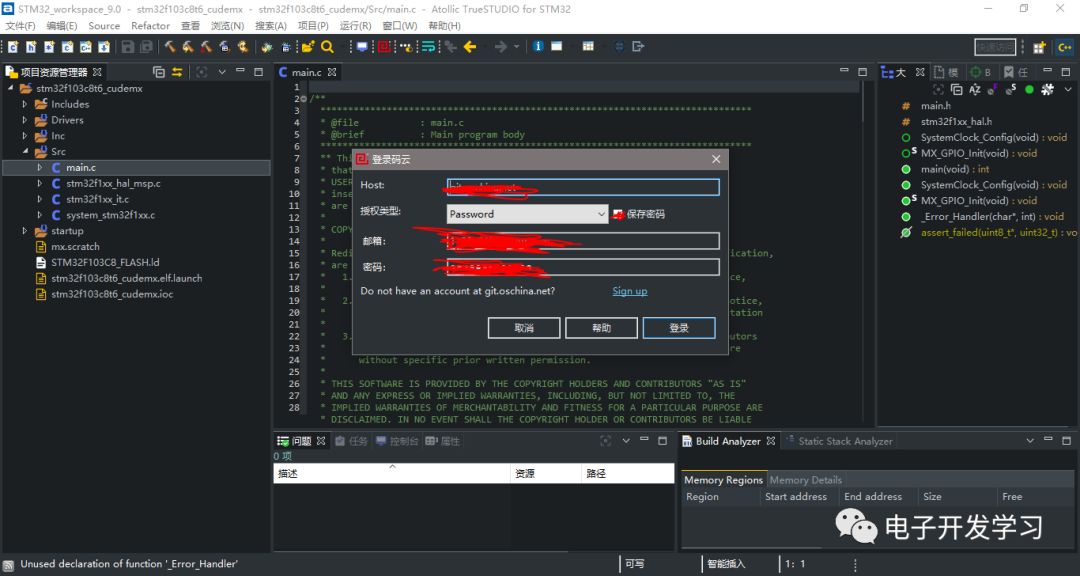This screenshot has height=576, width=1080.
Task: Collapse the Src folder
Action: (25, 152)
